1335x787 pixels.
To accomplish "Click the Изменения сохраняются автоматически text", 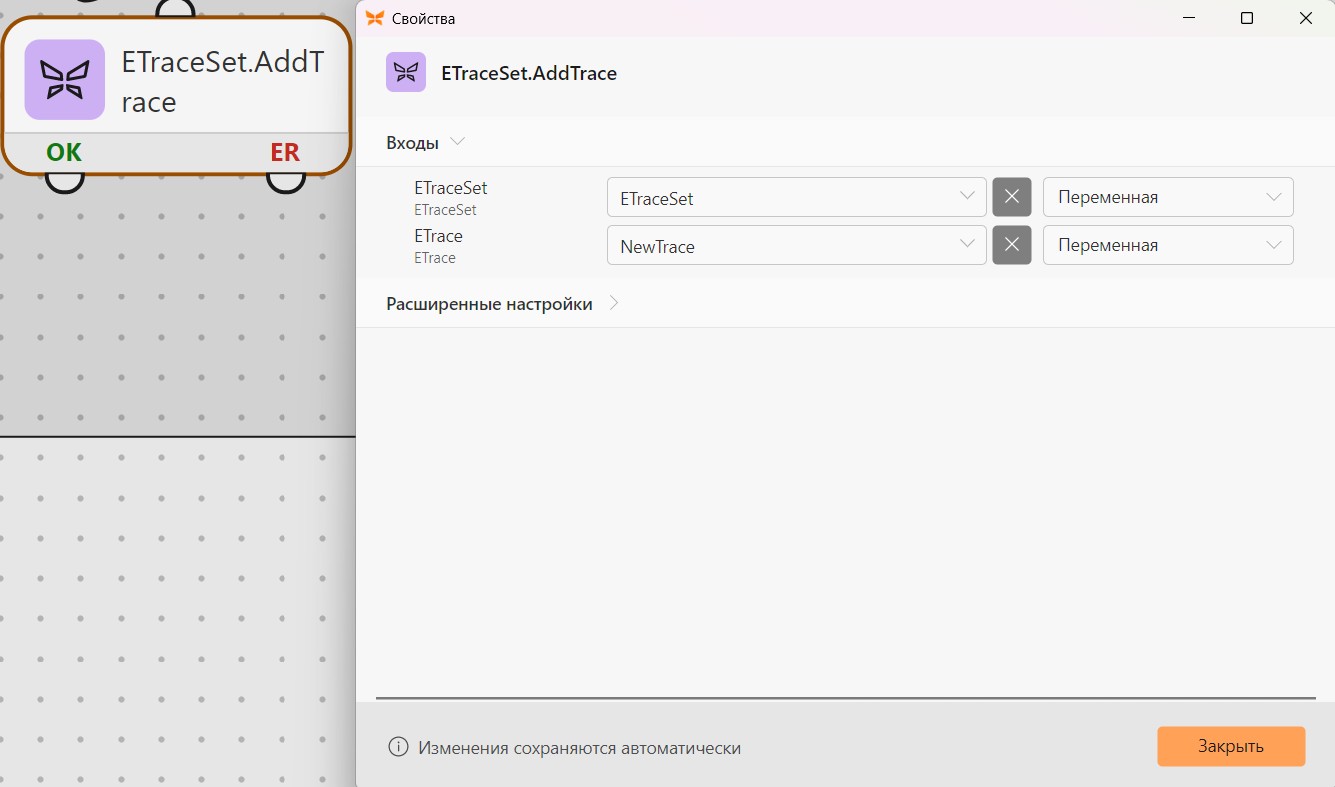I will pos(580,748).
